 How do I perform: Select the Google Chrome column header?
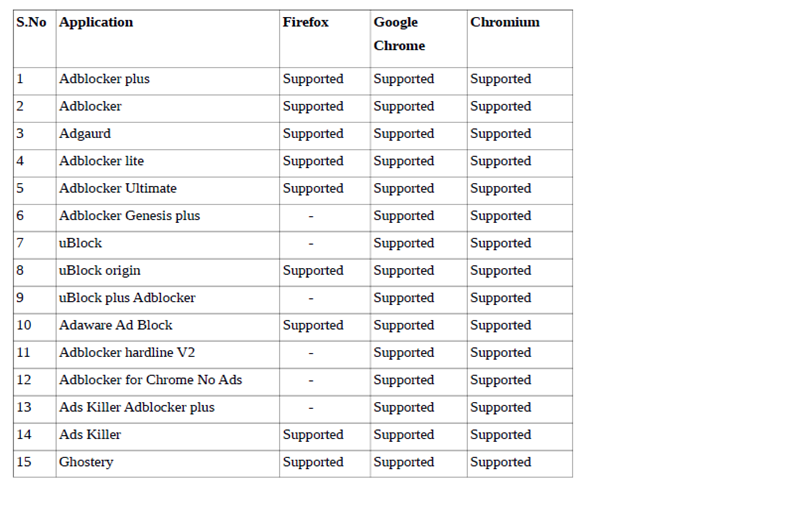tap(399, 34)
